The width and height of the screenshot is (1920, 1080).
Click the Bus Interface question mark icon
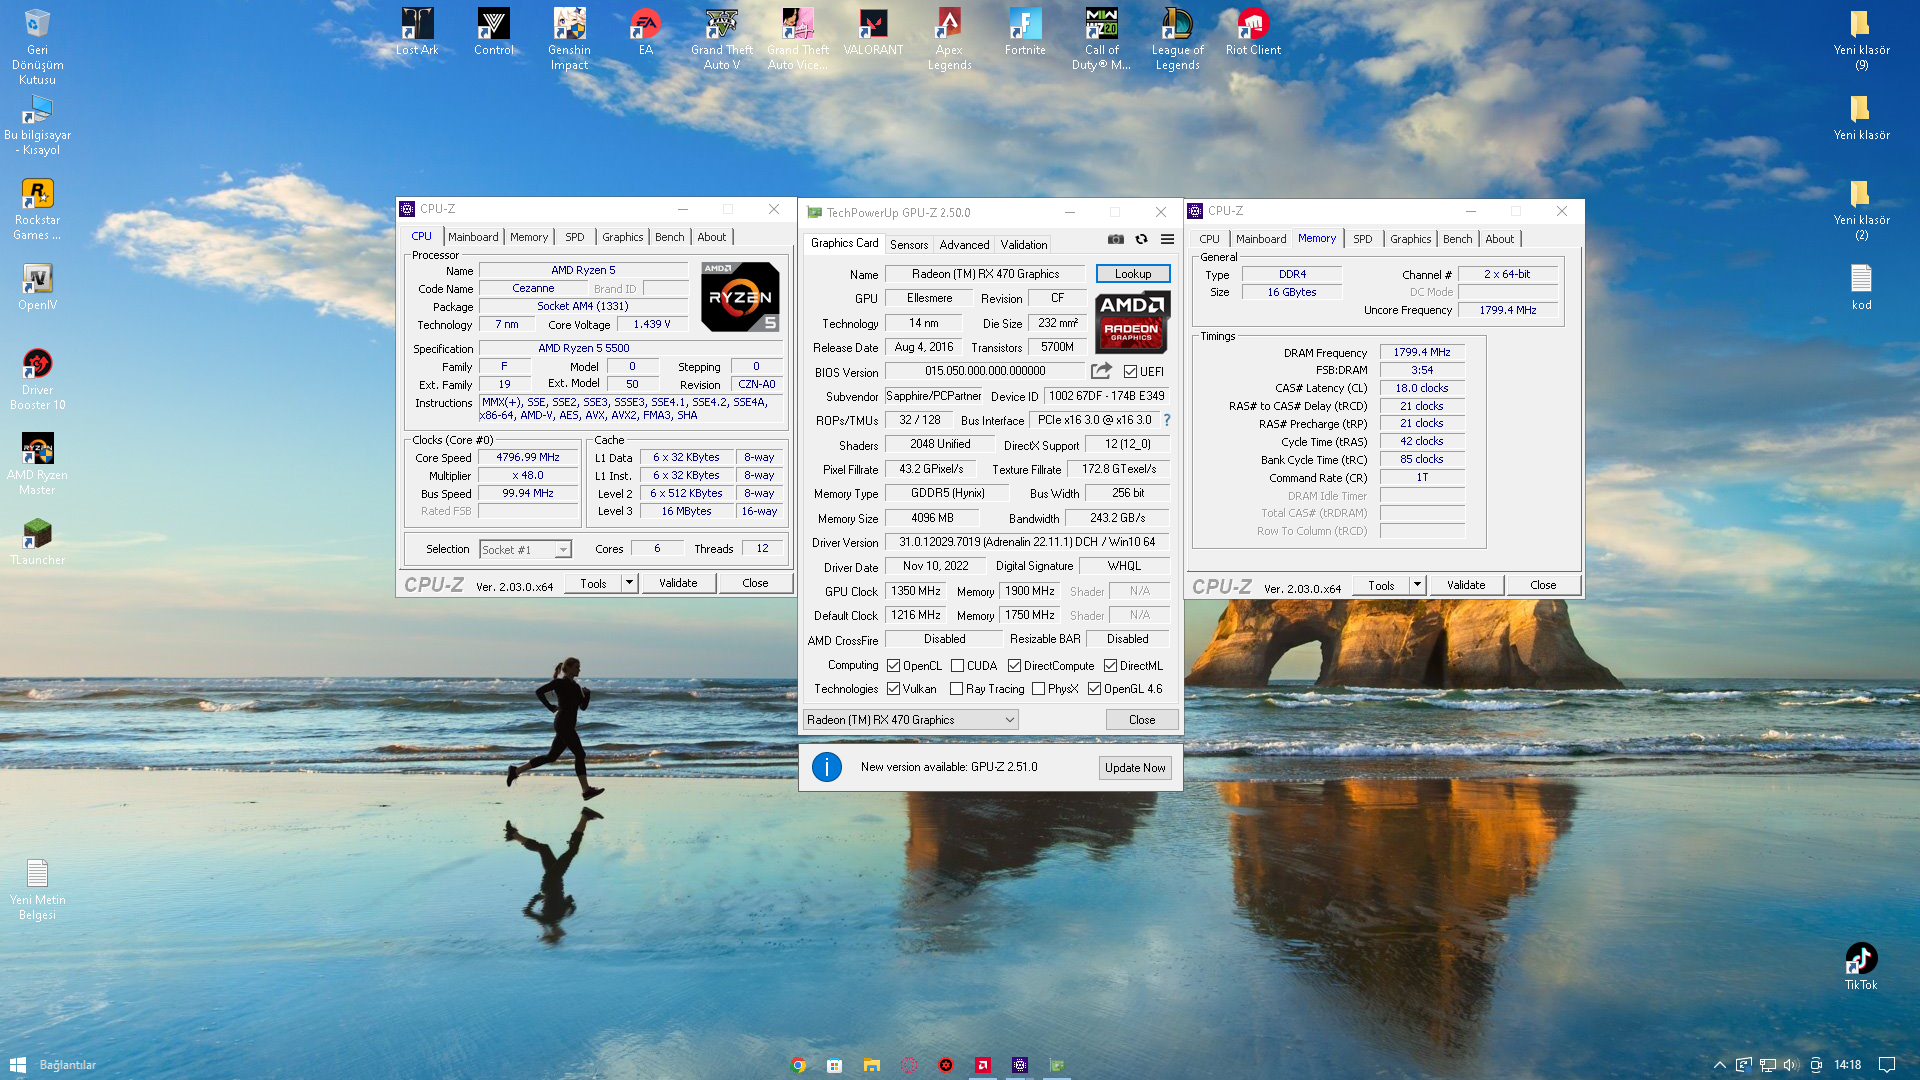point(1166,420)
